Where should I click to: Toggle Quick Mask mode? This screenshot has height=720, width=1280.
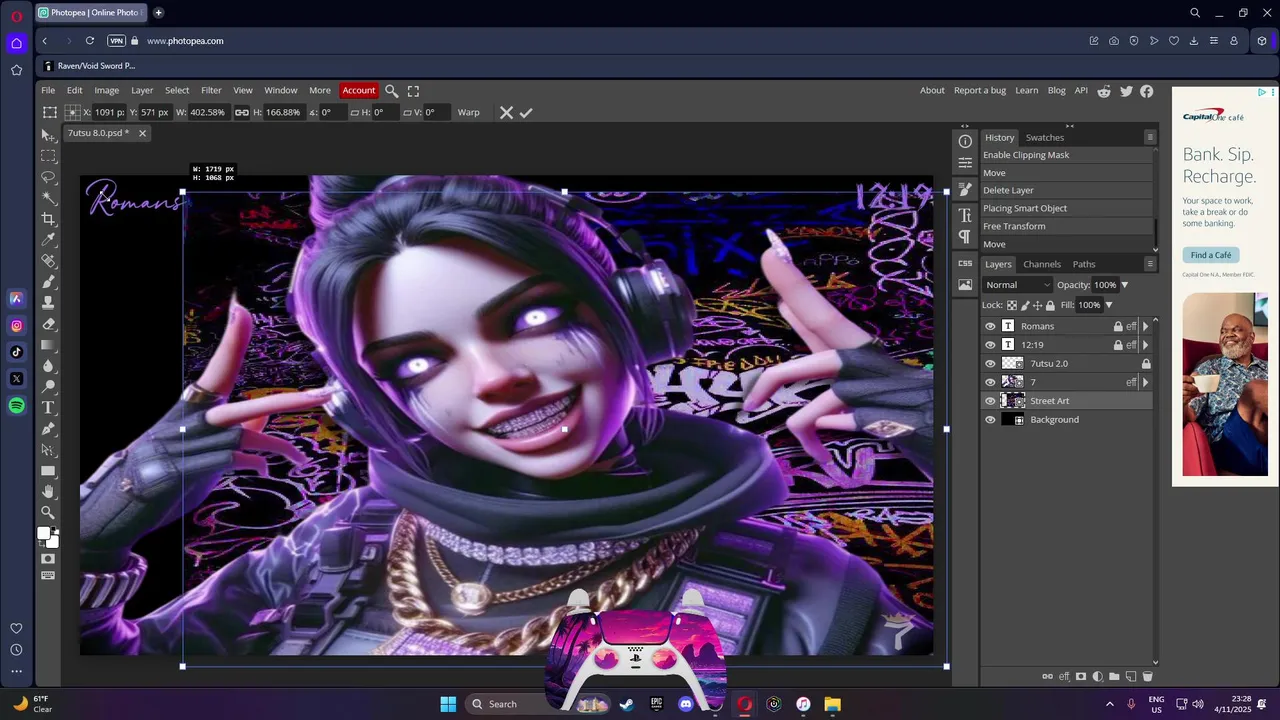[x=48, y=559]
